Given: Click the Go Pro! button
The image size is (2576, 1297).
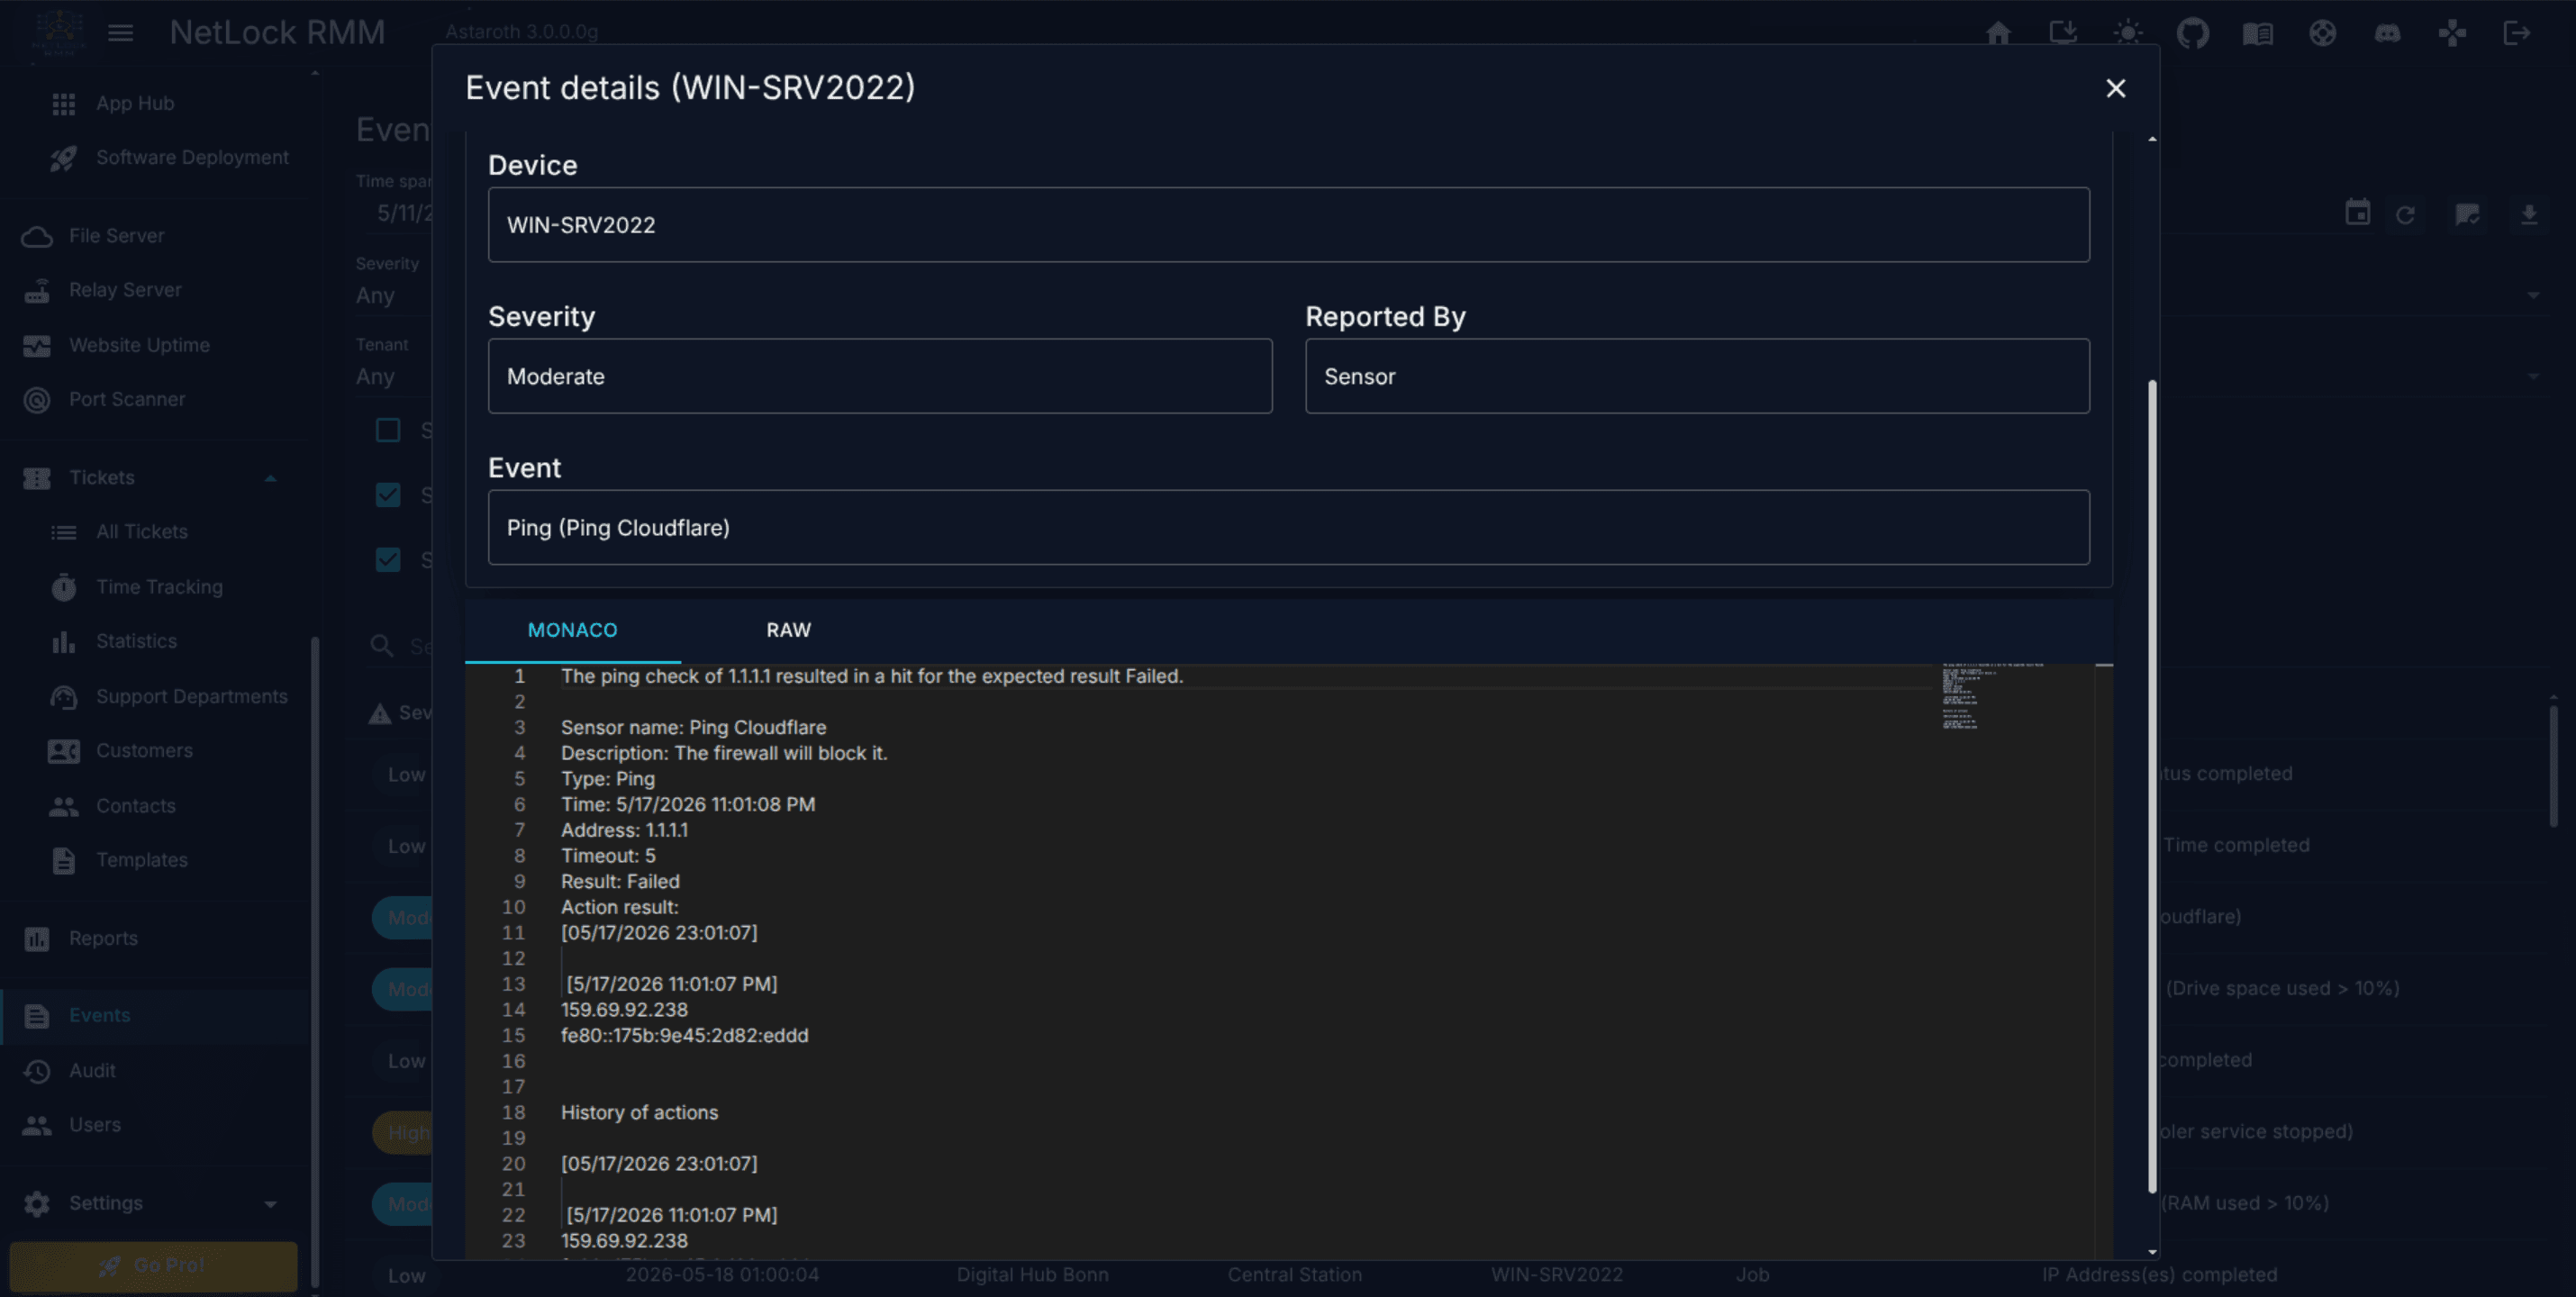Looking at the screenshot, I should click(x=153, y=1265).
